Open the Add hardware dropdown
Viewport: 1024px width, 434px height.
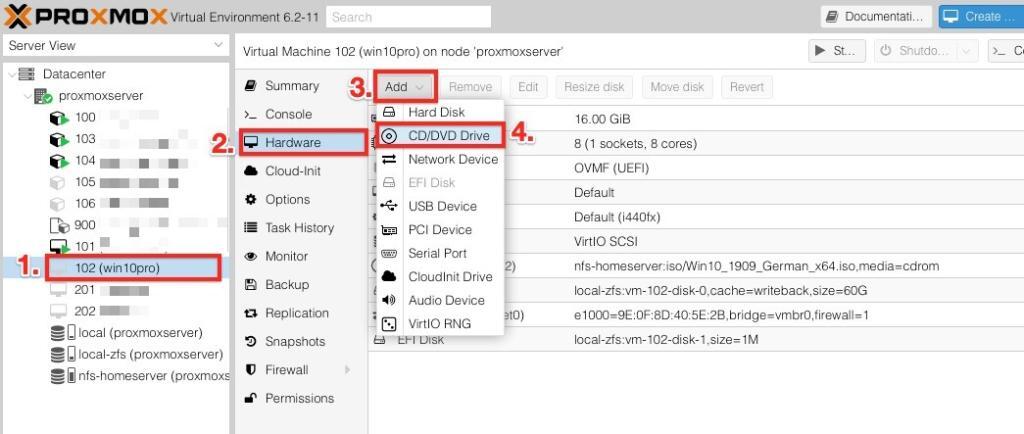406,87
